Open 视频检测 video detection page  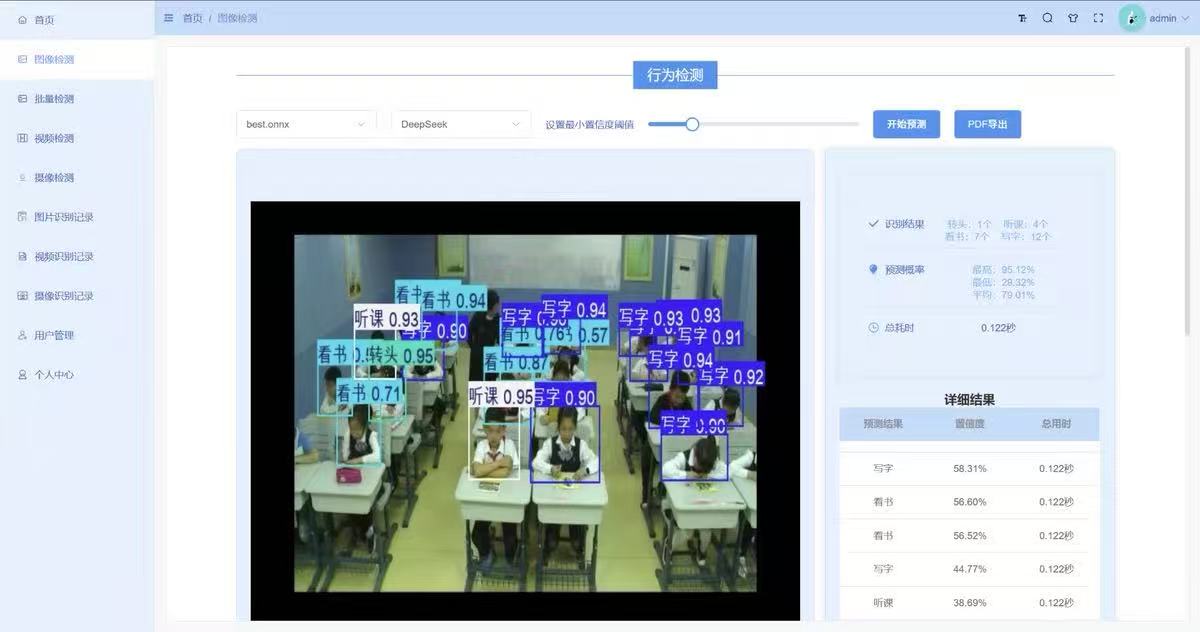point(77,138)
